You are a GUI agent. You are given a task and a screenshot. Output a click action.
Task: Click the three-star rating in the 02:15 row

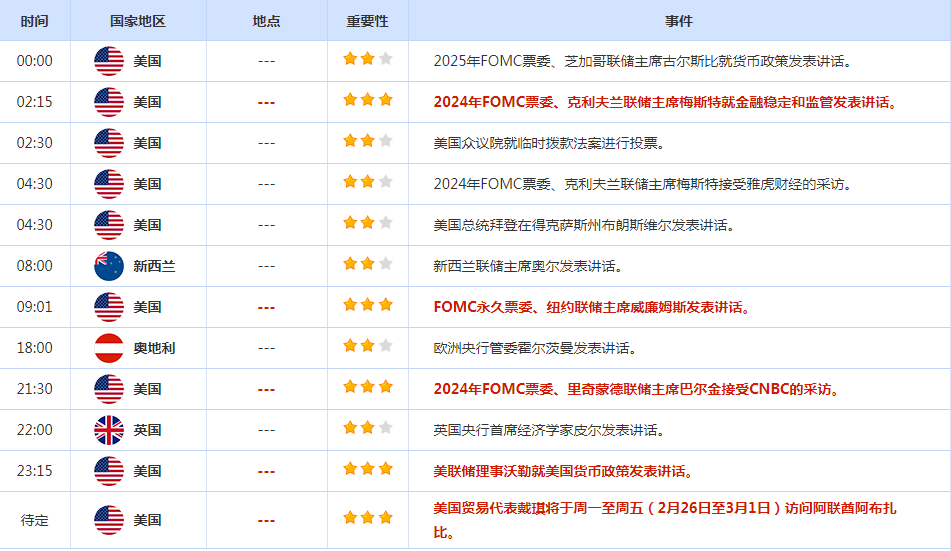point(368,100)
